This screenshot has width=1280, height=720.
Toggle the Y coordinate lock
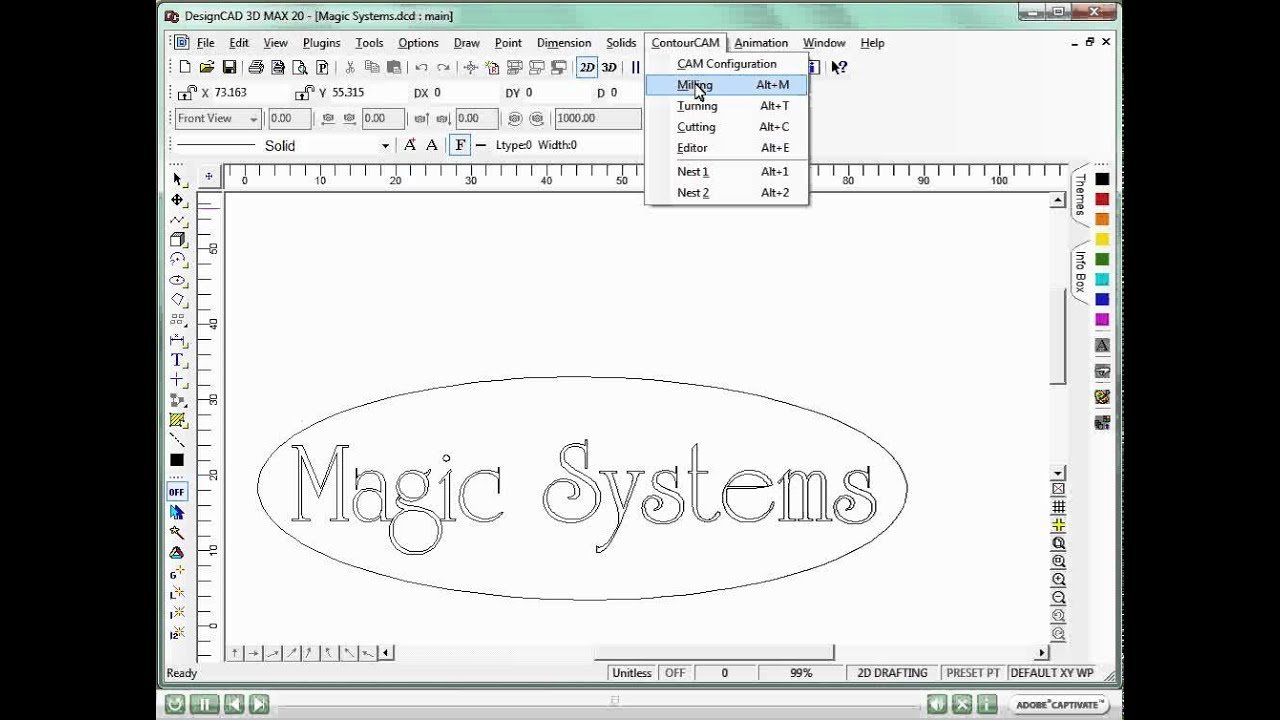pyautogui.click(x=304, y=92)
